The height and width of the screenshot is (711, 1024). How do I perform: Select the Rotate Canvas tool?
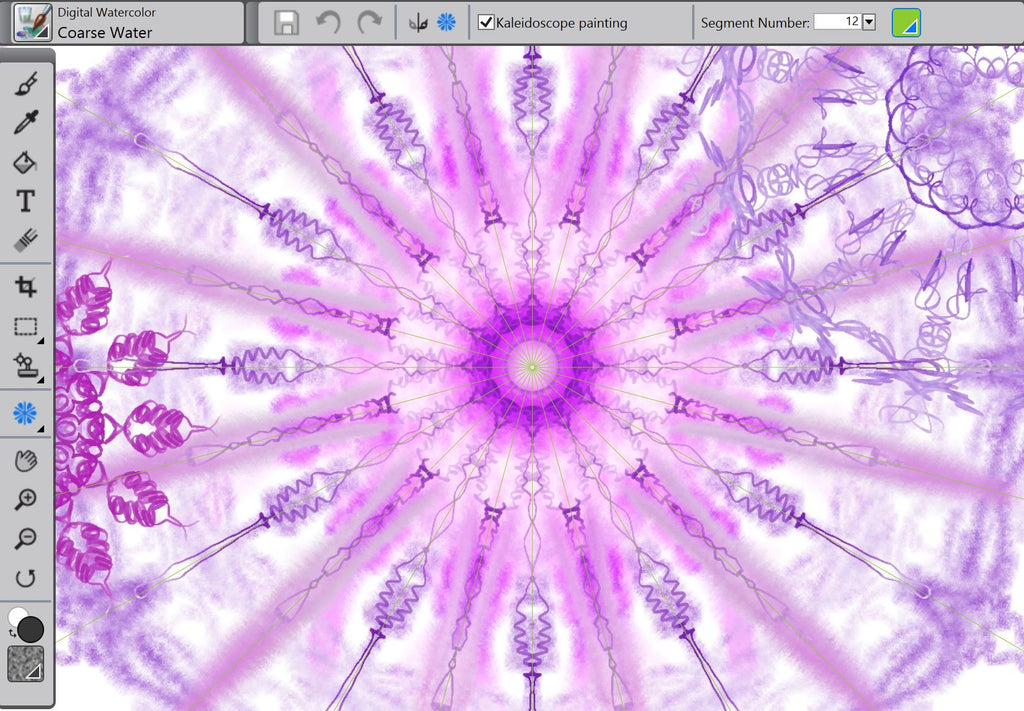(26, 578)
